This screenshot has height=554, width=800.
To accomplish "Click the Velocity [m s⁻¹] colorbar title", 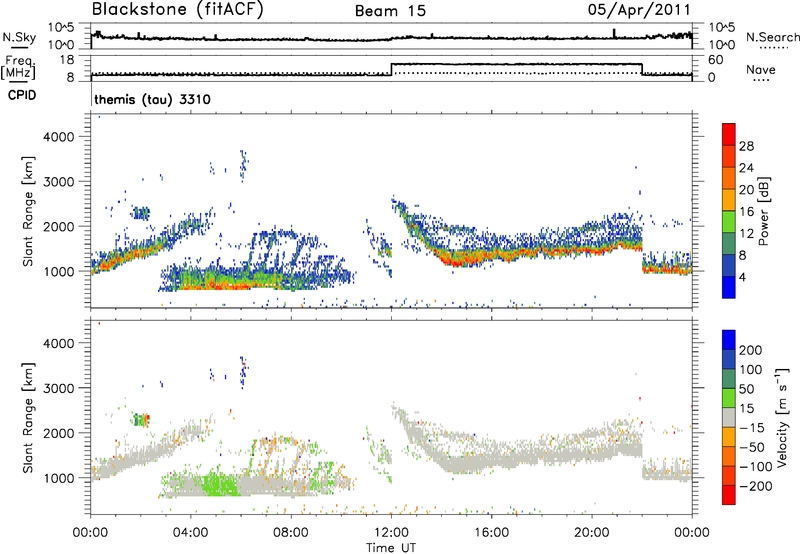I will [x=782, y=417].
